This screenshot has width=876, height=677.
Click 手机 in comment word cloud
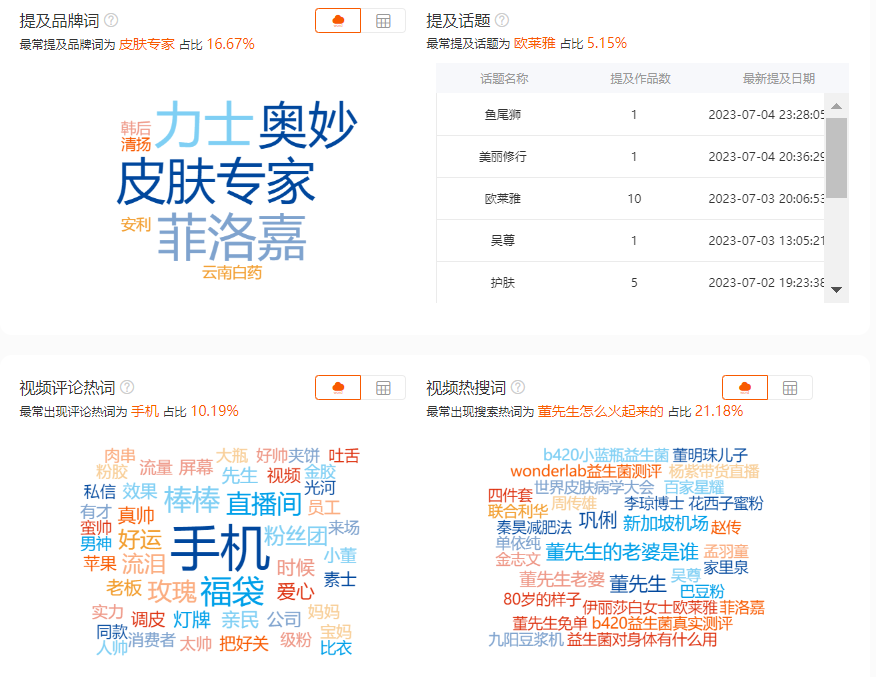pos(220,549)
